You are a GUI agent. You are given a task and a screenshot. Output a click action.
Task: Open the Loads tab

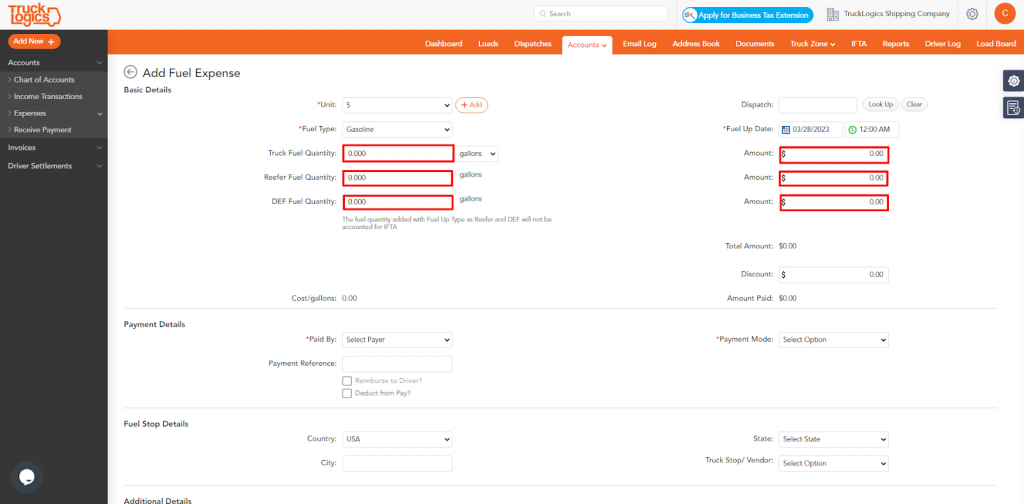tap(488, 44)
